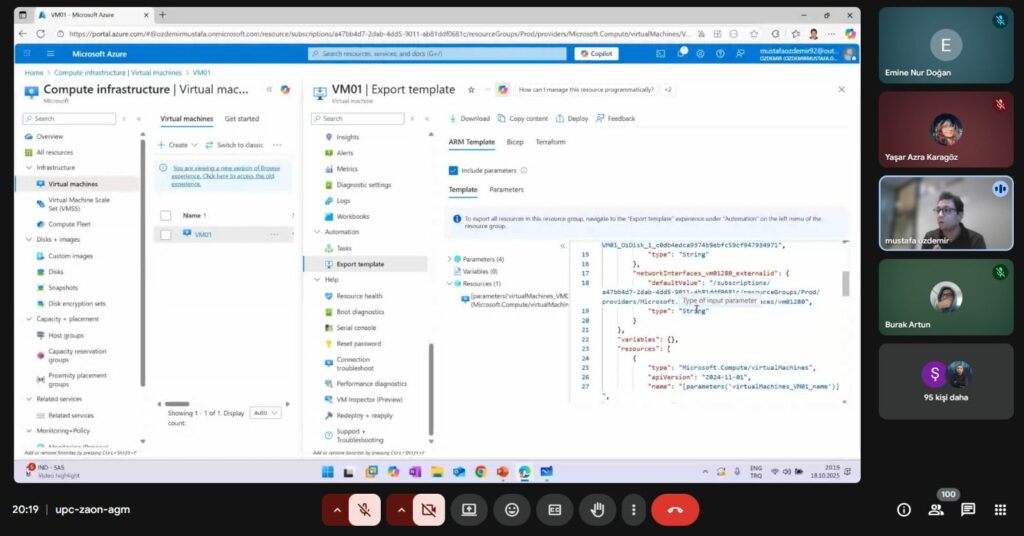Open Serial console in VM menu
Viewport: 1024px width, 536px height.
pyautogui.click(x=356, y=327)
